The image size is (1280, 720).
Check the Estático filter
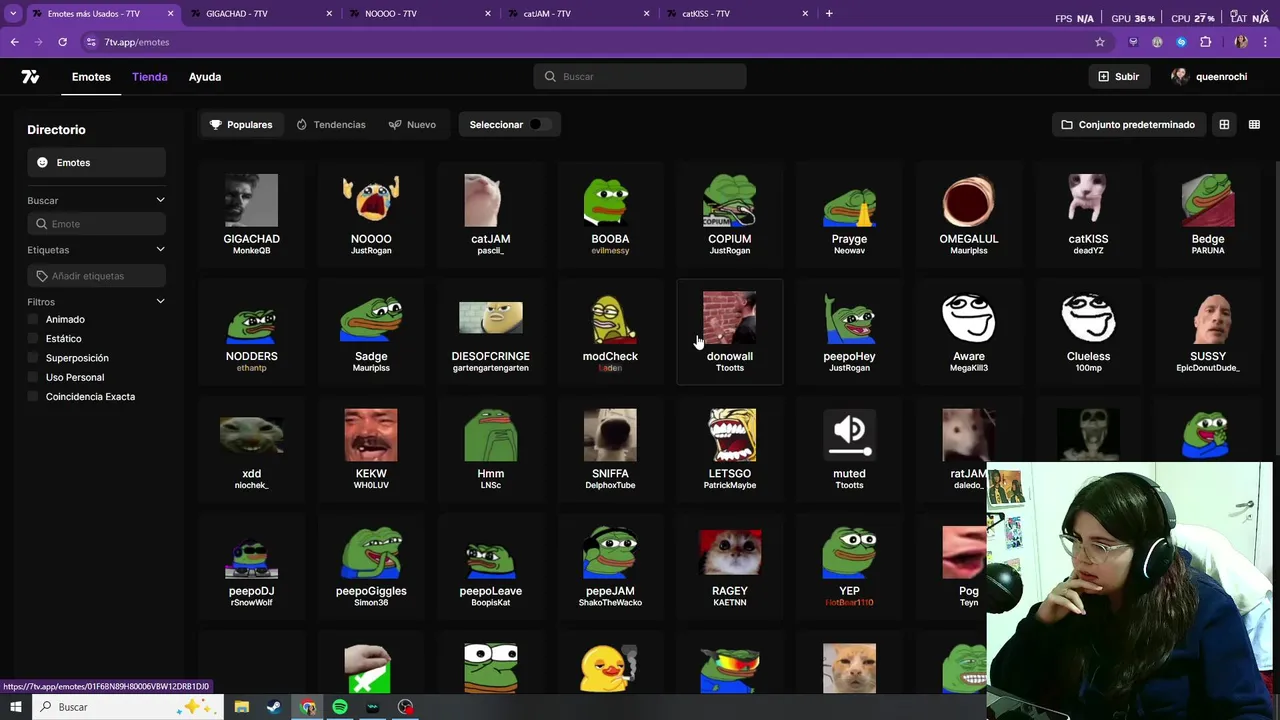point(33,339)
